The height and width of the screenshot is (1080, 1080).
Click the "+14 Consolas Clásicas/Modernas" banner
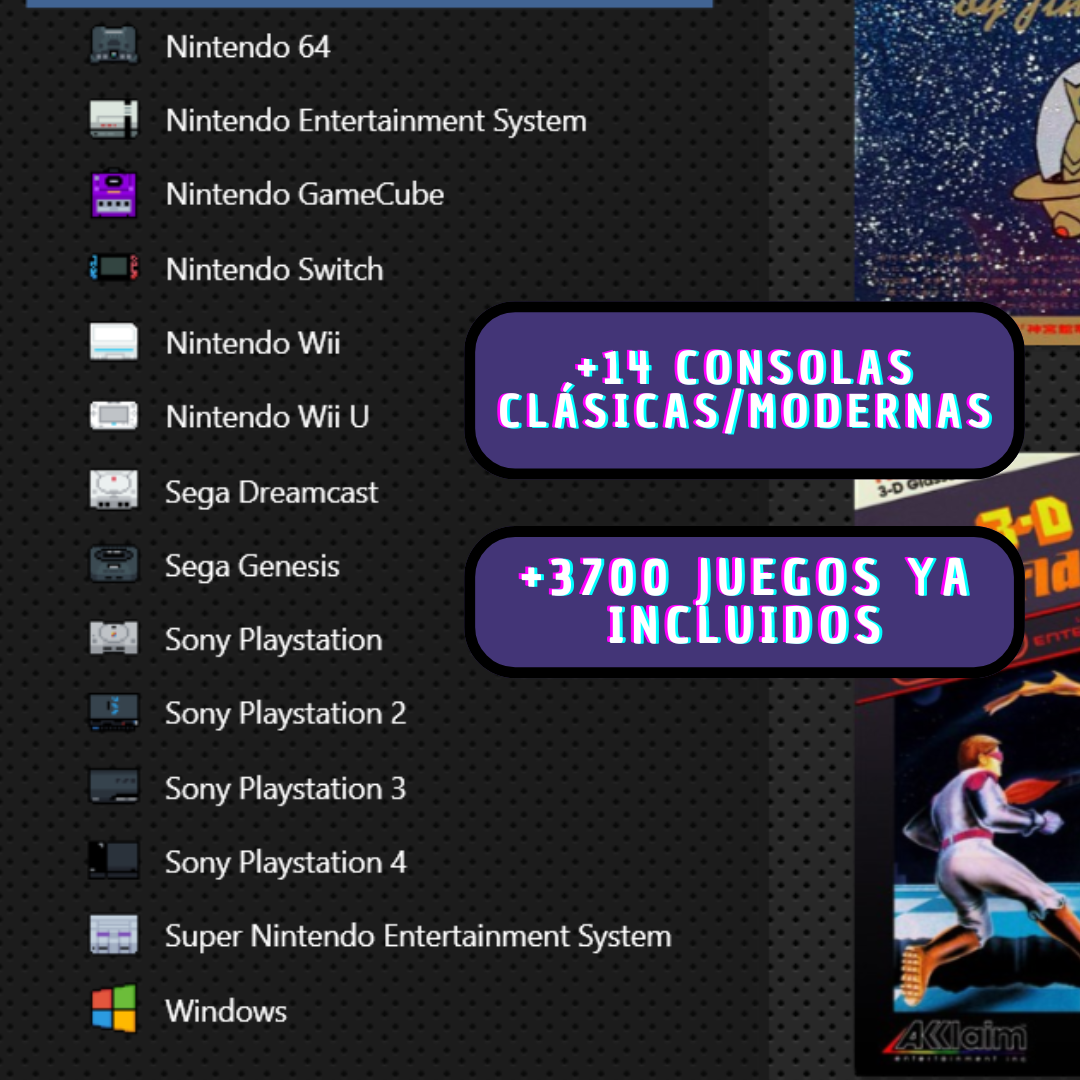pos(744,390)
